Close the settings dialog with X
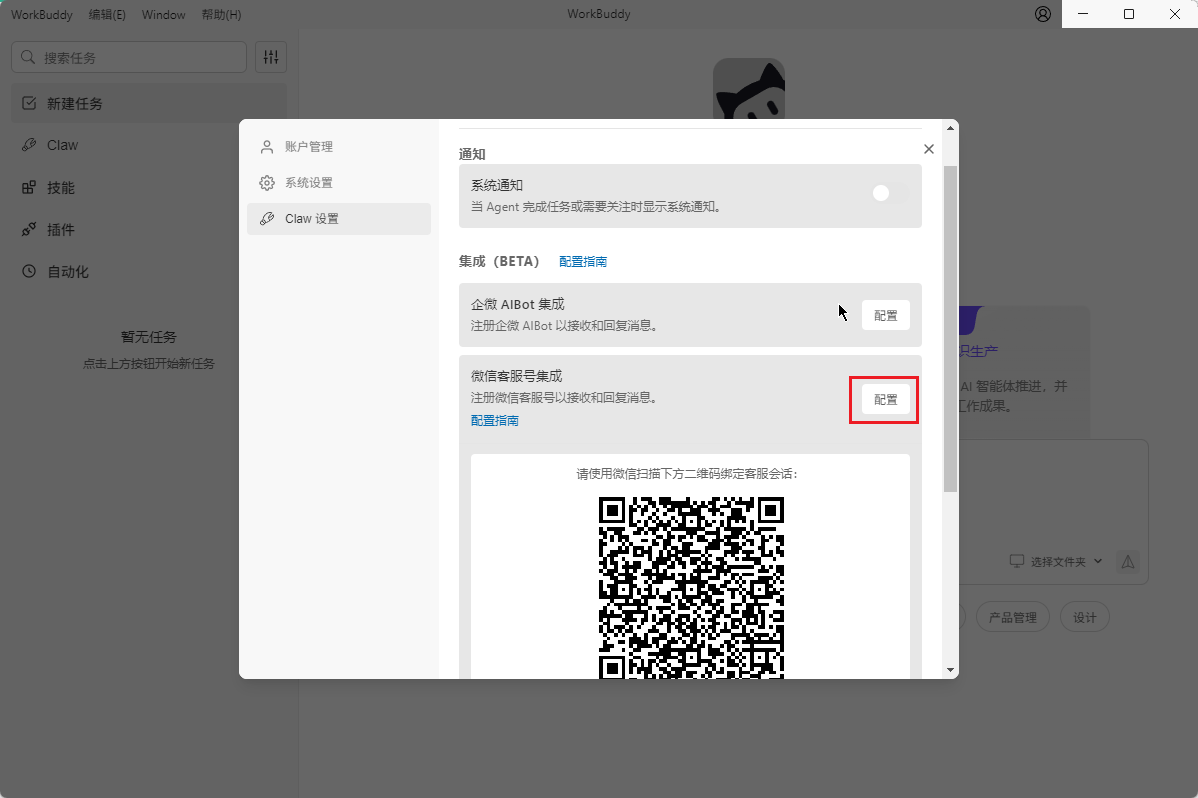This screenshot has height=798, width=1198. pos(928,149)
